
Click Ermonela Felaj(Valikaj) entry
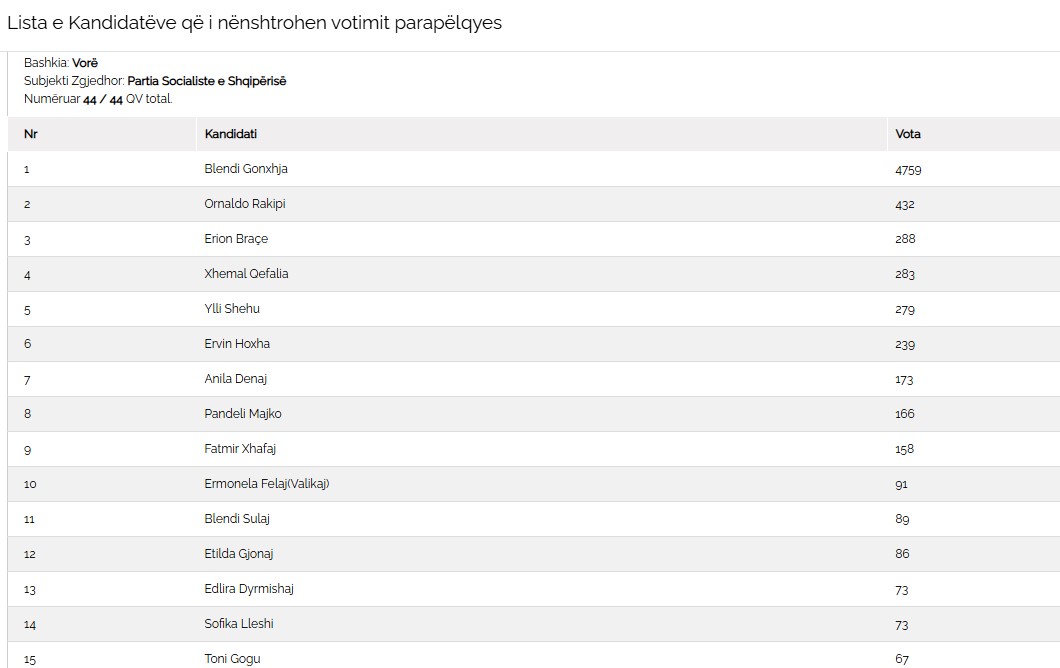(x=267, y=484)
